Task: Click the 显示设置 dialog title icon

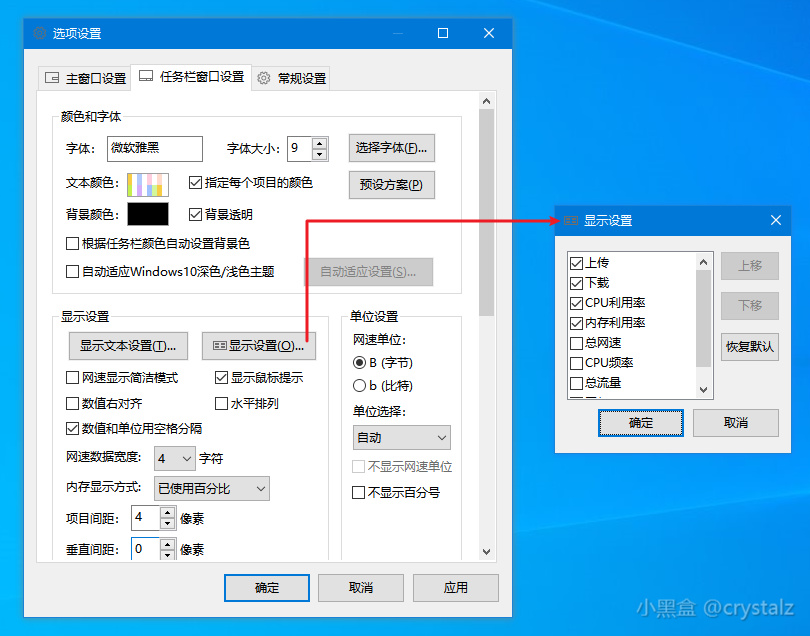Action: coord(570,221)
